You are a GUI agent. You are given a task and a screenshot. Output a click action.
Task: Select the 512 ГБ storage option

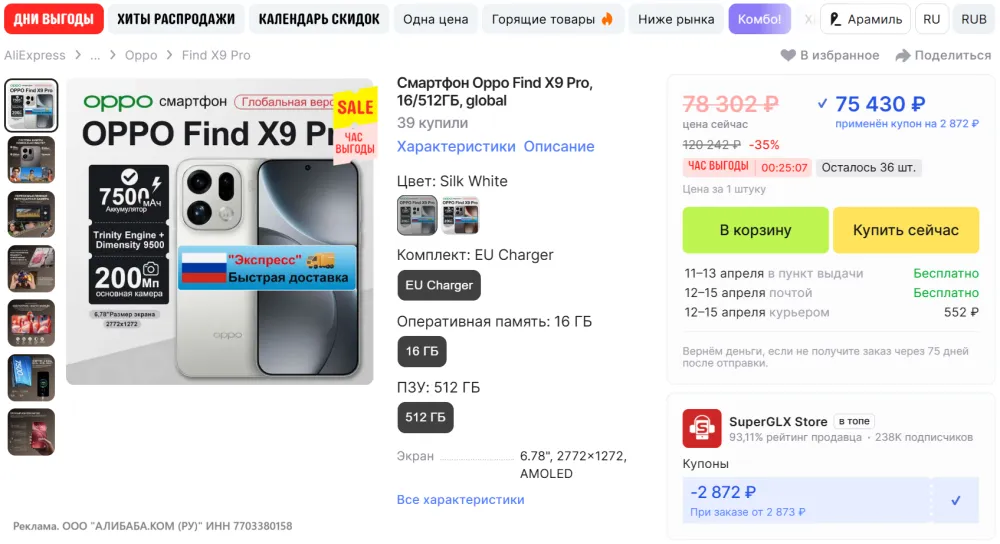tap(425, 417)
